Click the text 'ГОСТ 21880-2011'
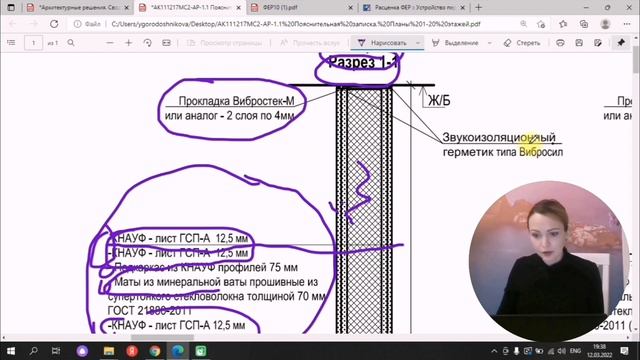The image size is (640, 360). [x=149, y=311]
